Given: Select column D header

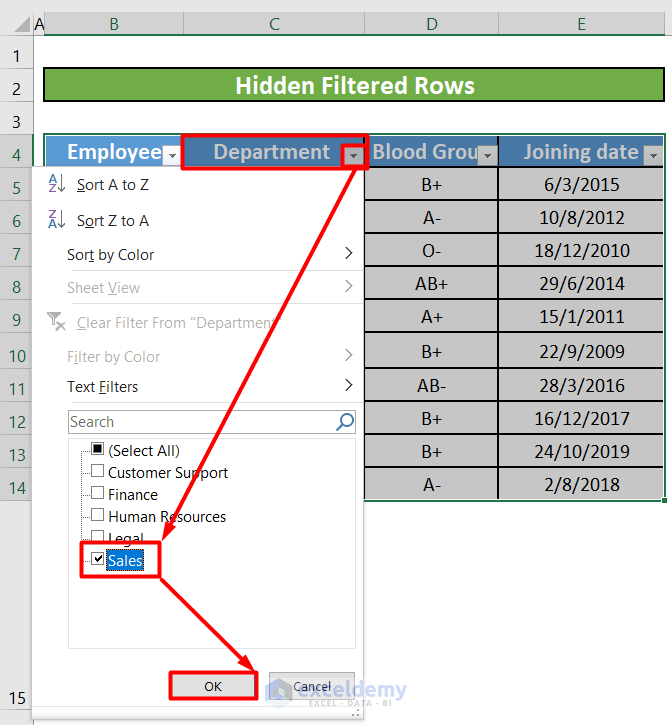Looking at the screenshot, I should pyautogui.click(x=432, y=24).
